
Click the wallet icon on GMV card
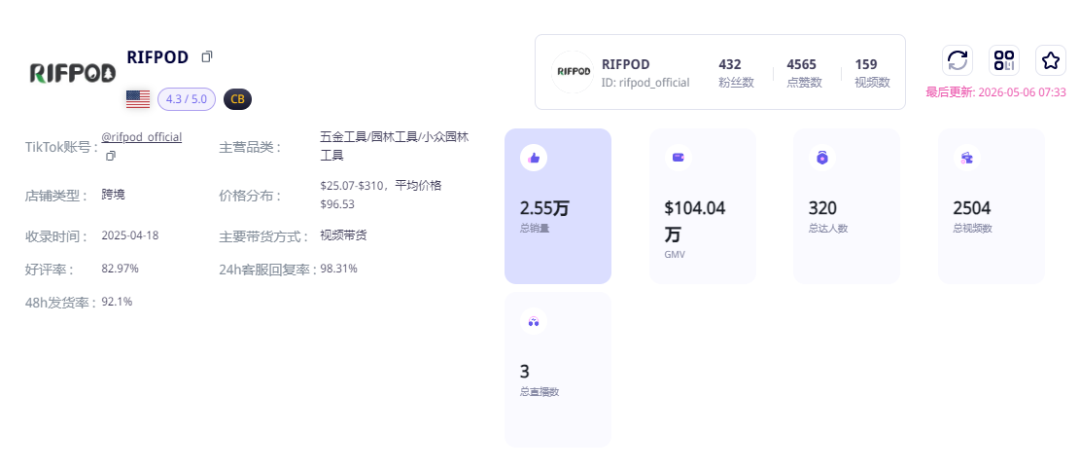click(678, 158)
